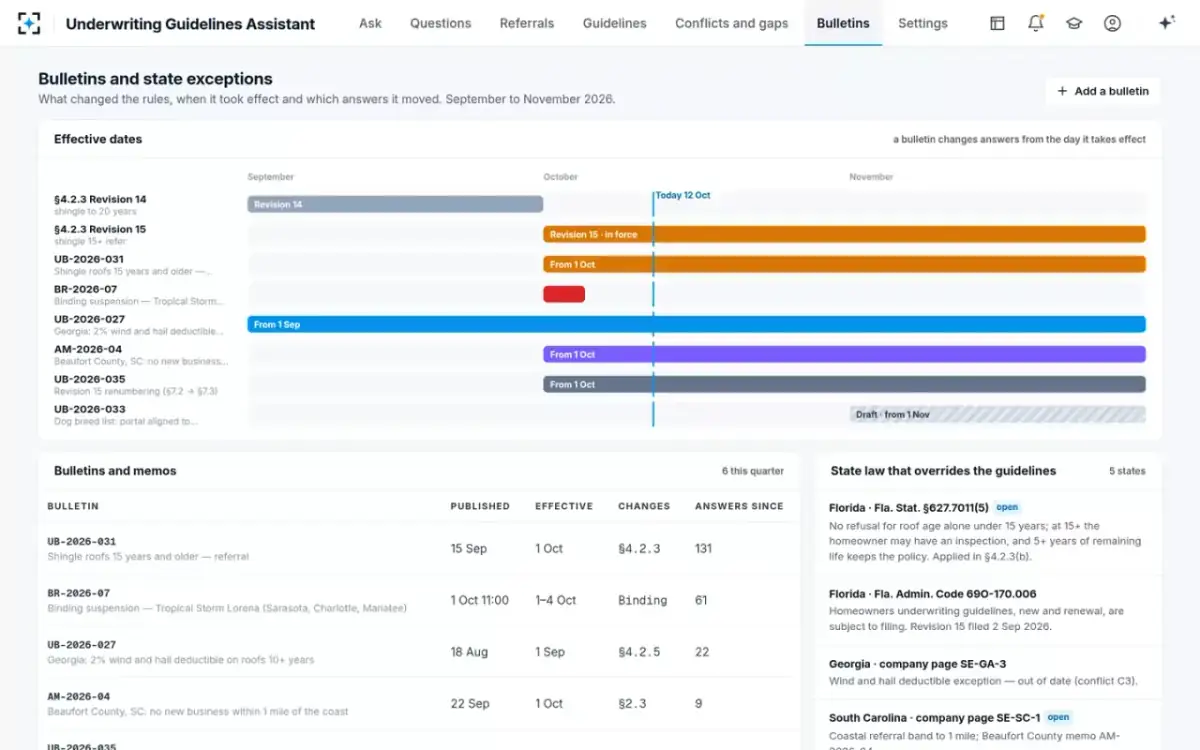
Task: Open the AI sparkle assistant icon
Action: (1166, 23)
